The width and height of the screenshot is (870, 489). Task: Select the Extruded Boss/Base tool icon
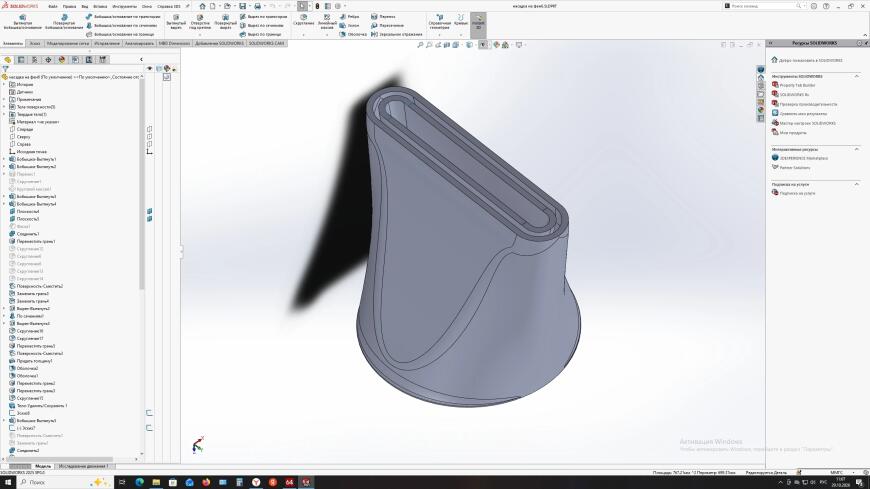pyautogui.click(x=23, y=18)
